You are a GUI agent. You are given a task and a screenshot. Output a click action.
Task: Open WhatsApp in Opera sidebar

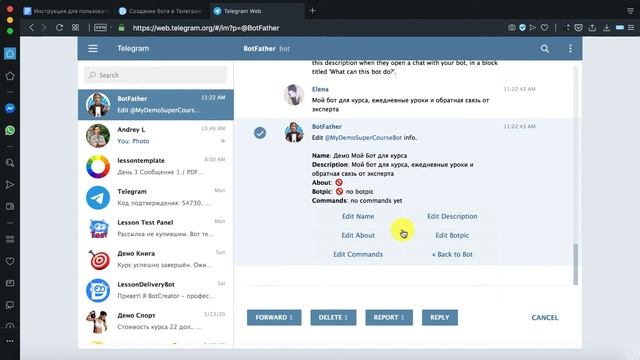point(10,131)
